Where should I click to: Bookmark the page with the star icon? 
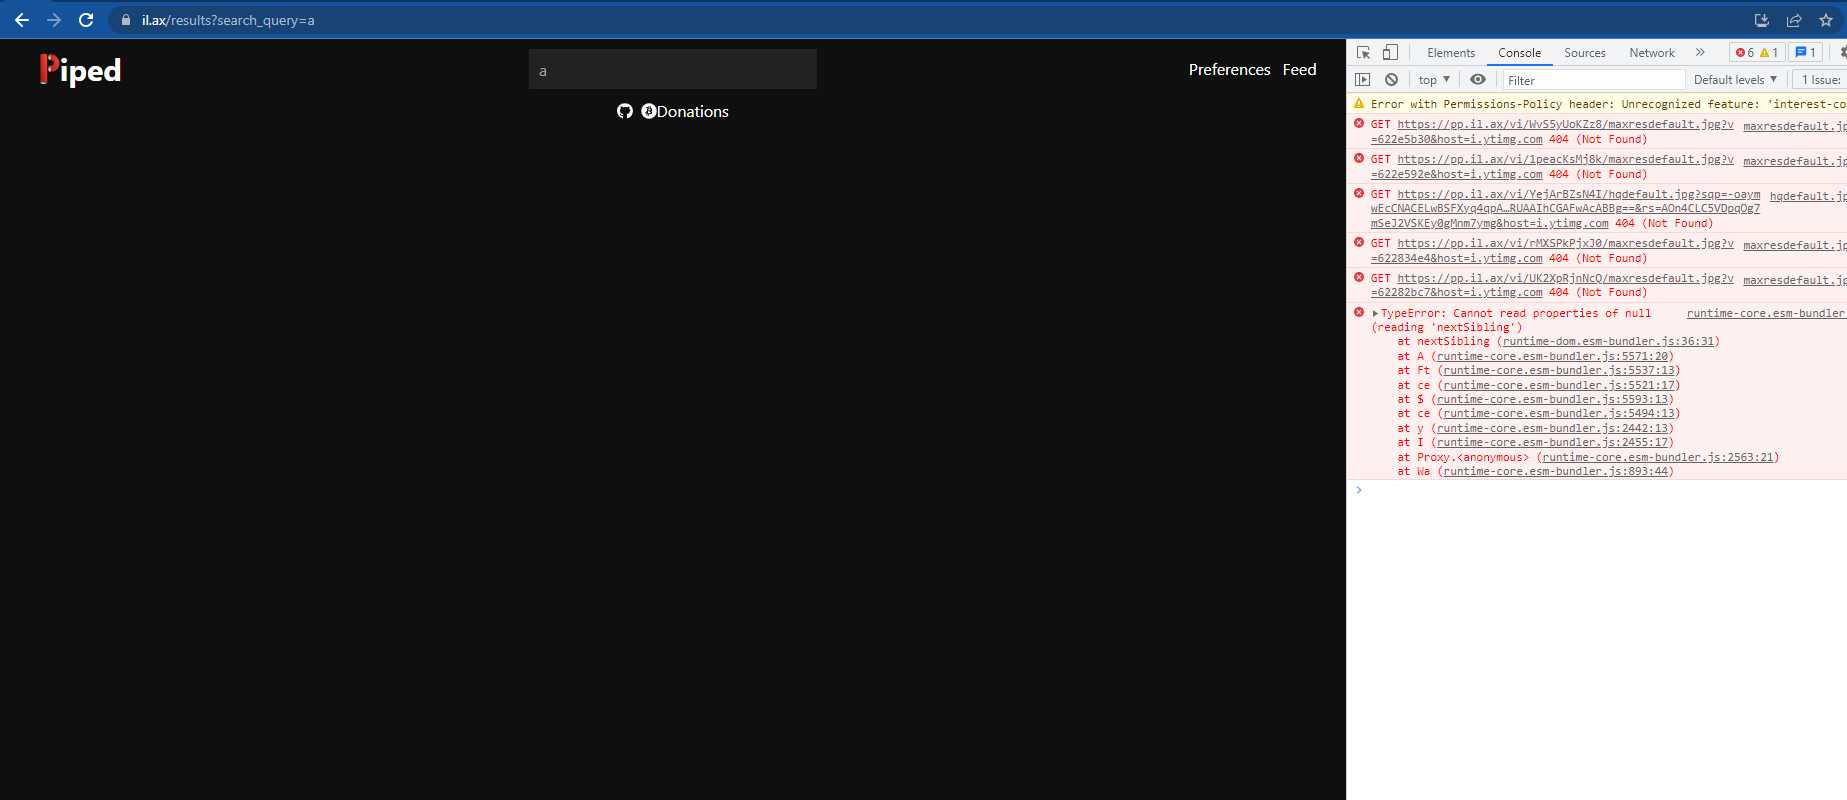(x=1826, y=20)
